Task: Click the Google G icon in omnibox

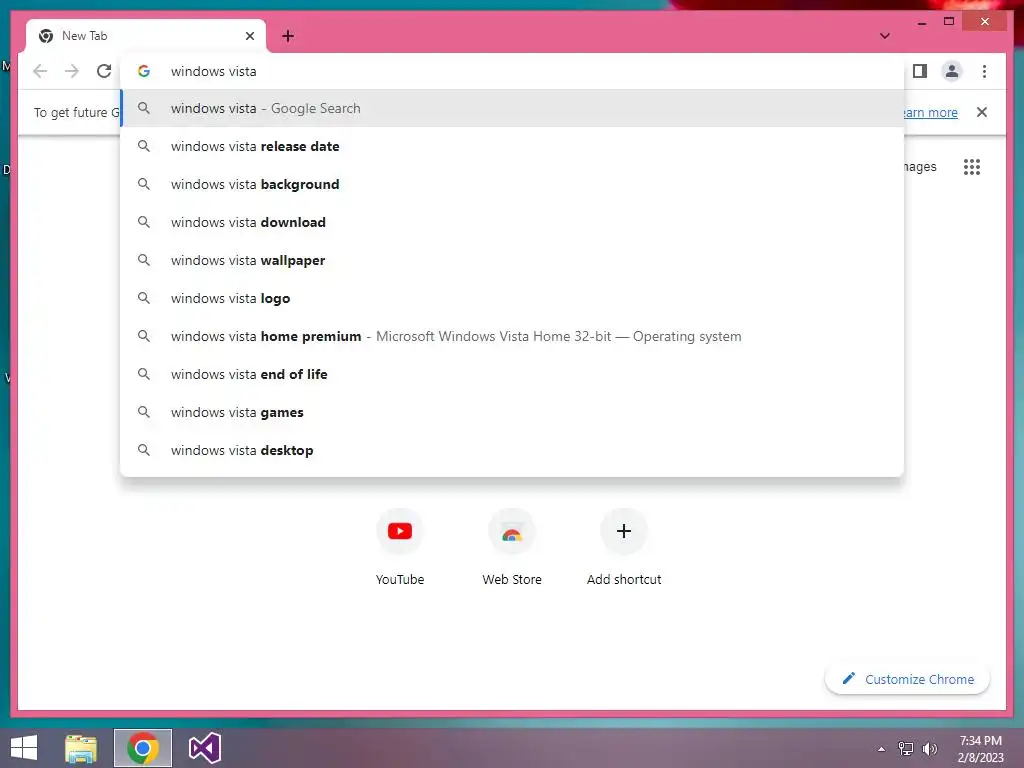Action: (144, 71)
